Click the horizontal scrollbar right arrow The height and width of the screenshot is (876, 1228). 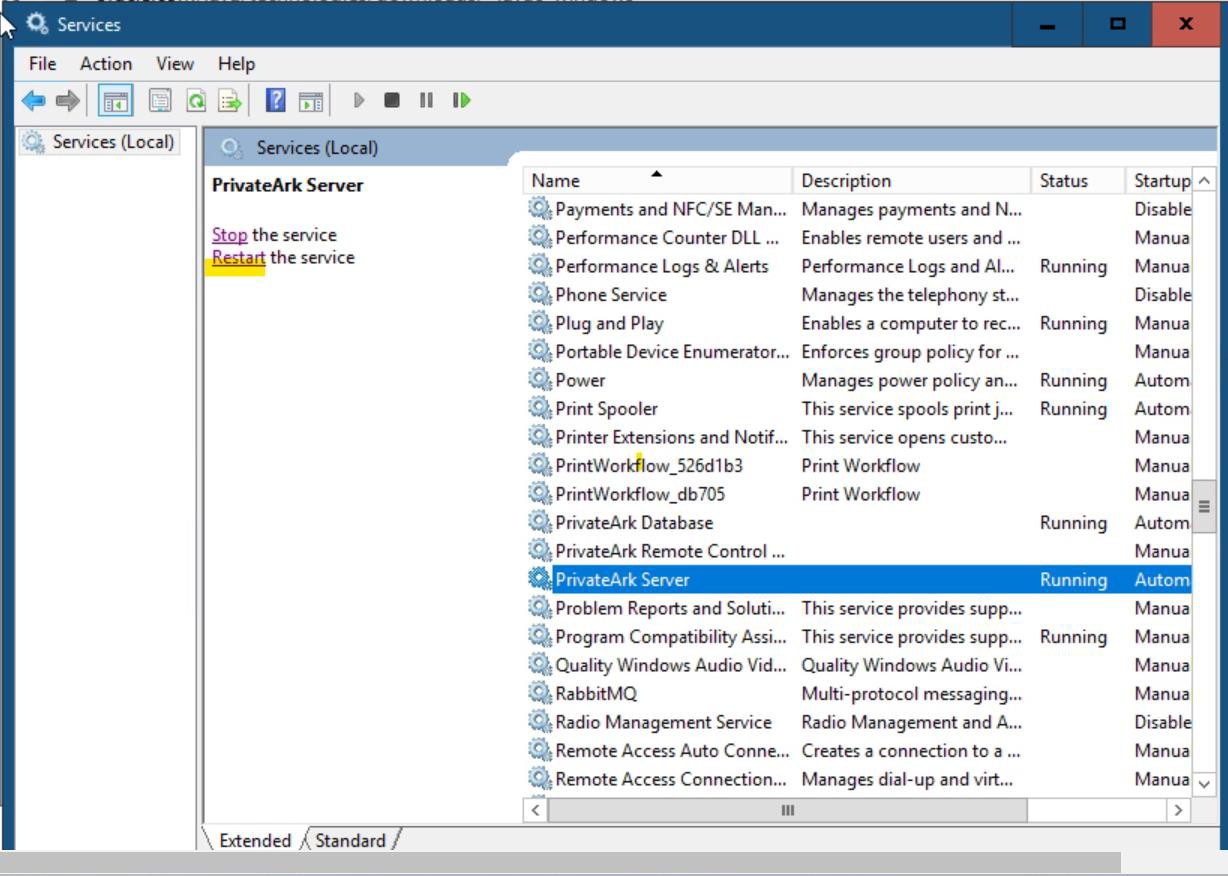(x=1181, y=810)
